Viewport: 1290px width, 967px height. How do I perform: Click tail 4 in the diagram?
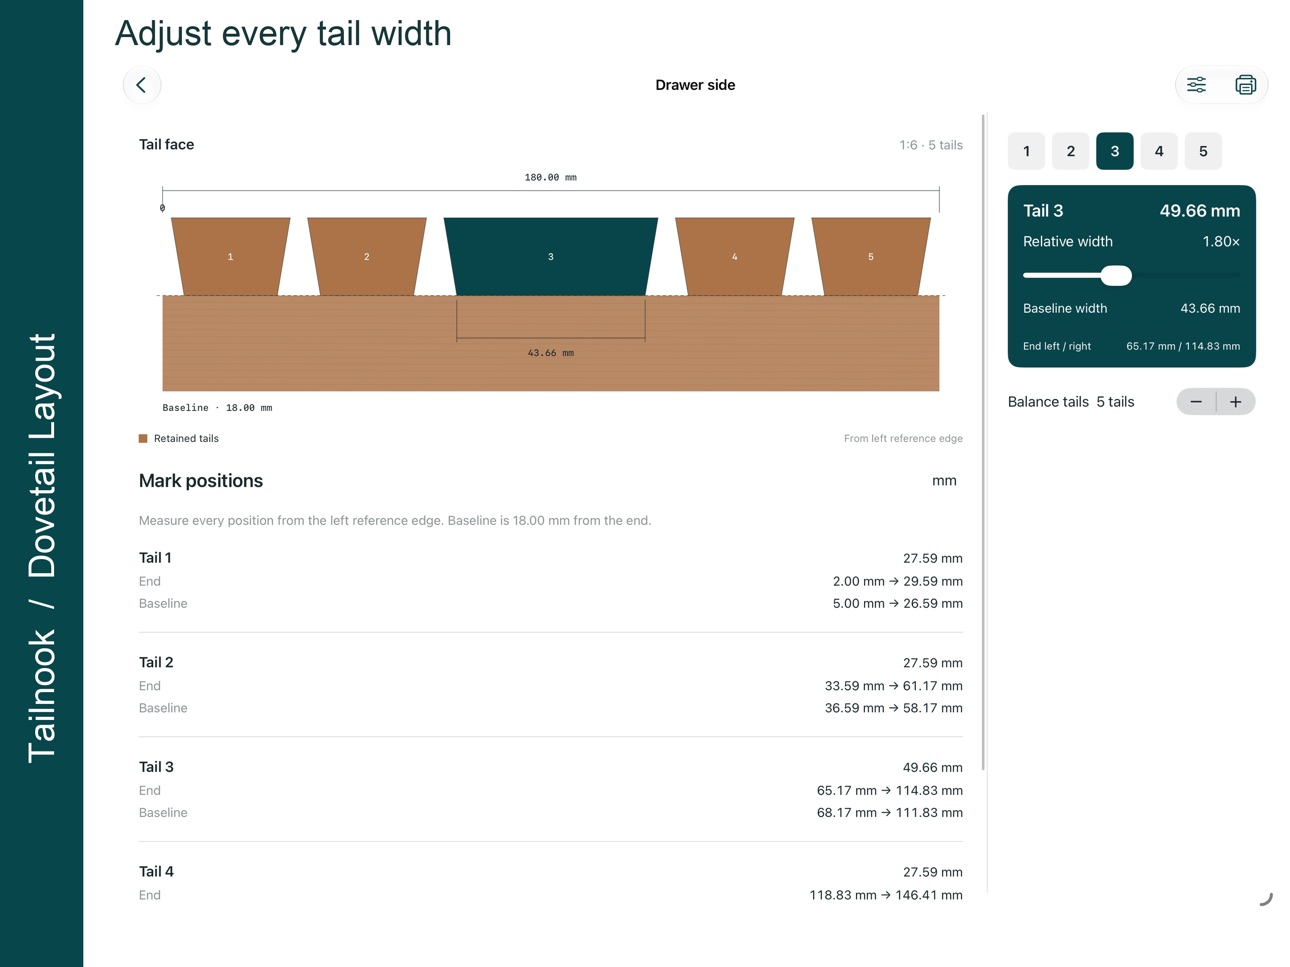click(735, 257)
